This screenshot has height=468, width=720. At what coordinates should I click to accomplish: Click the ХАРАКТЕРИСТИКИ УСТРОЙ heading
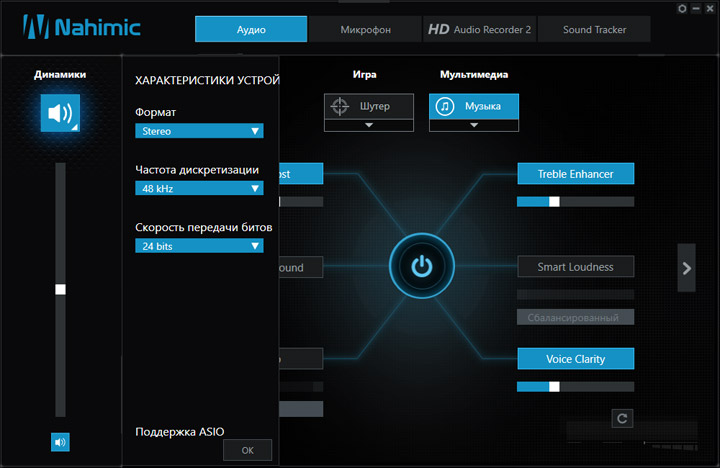(x=207, y=80)
